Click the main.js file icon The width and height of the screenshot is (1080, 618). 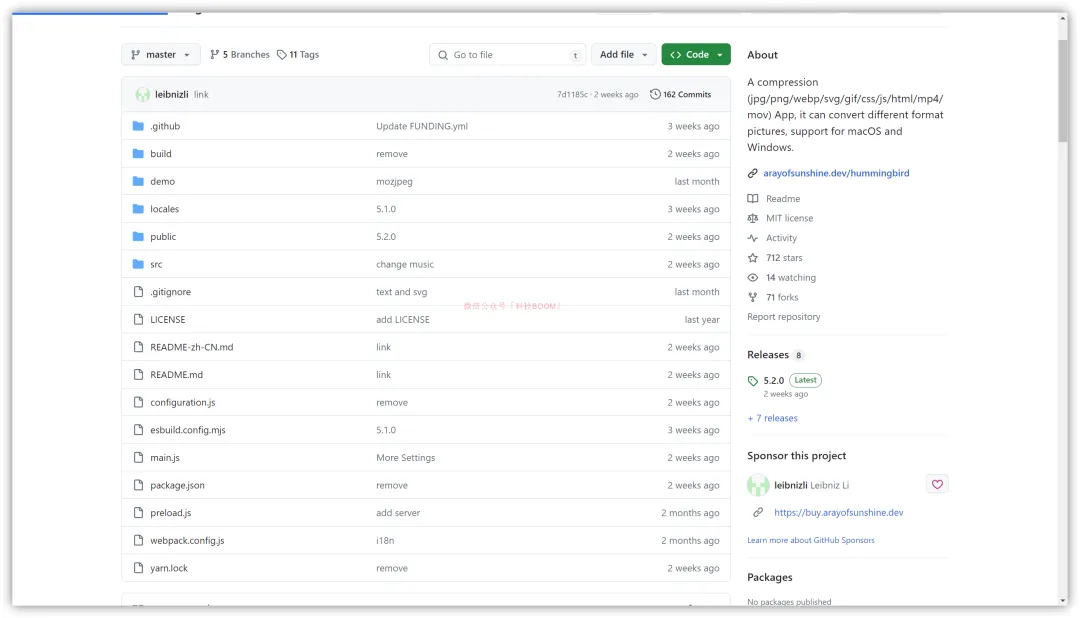138,457
